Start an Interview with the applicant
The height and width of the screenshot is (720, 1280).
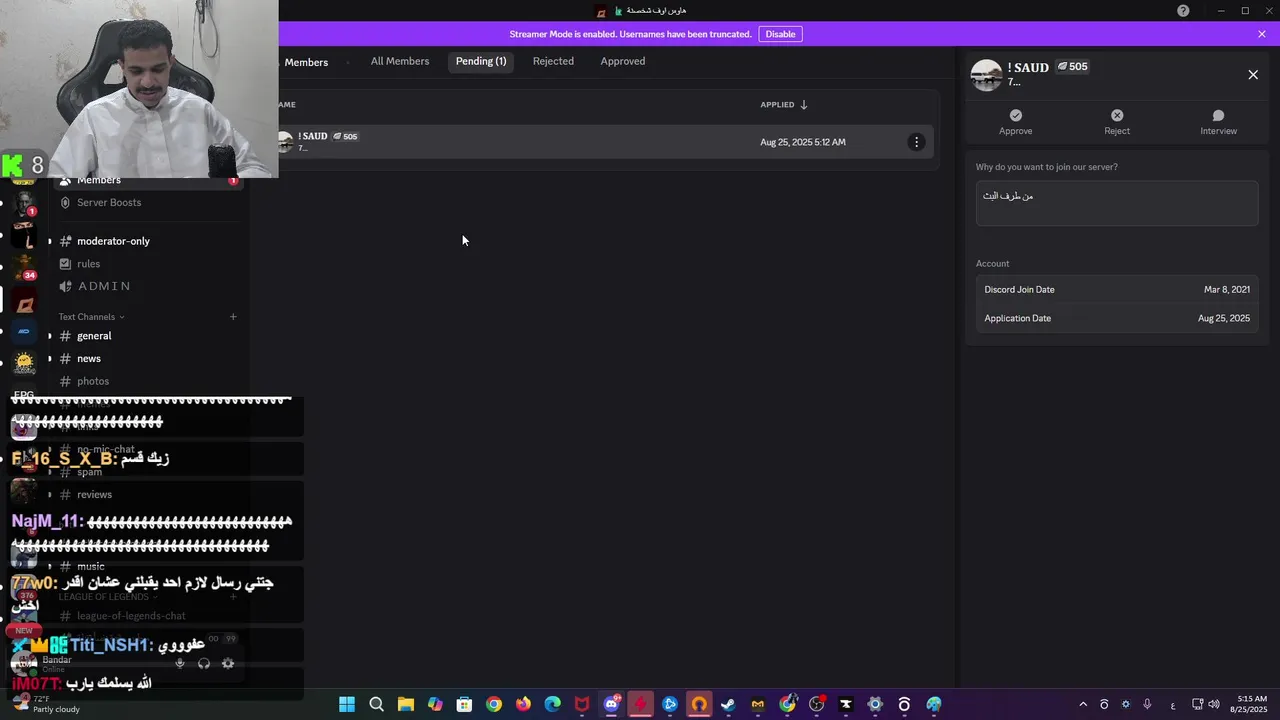(x=1218, y=122)
